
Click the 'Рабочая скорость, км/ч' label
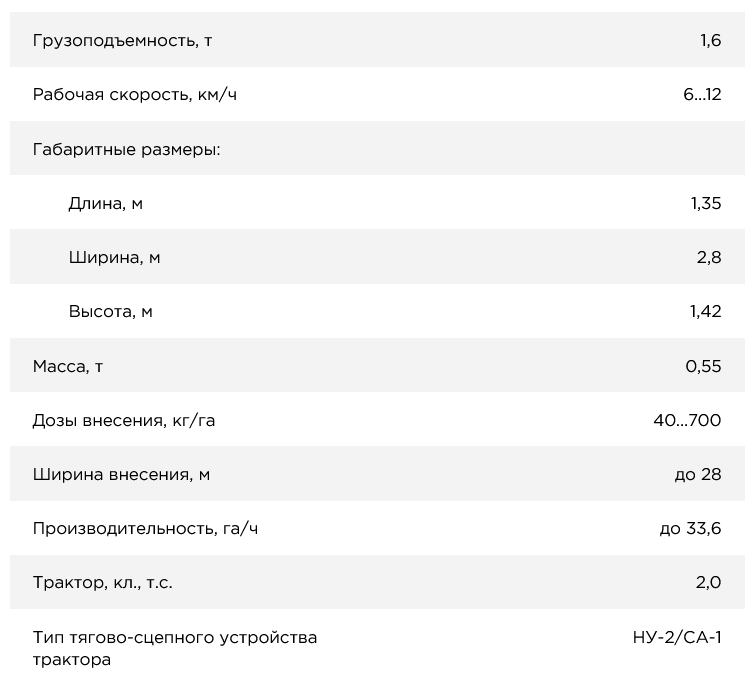135,95
